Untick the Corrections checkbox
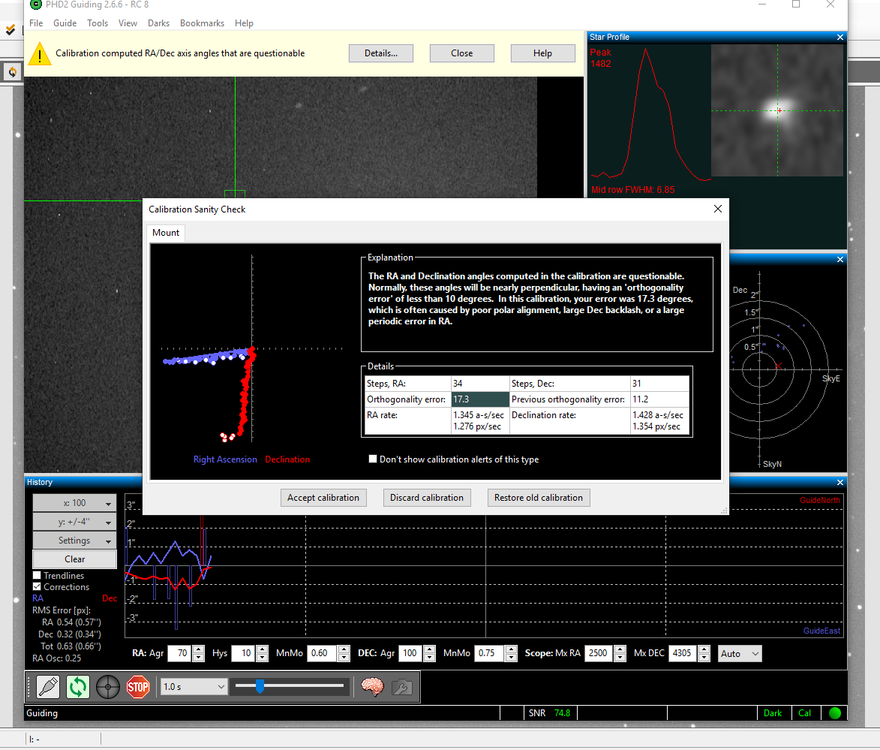880x750 pixels. 37,587
